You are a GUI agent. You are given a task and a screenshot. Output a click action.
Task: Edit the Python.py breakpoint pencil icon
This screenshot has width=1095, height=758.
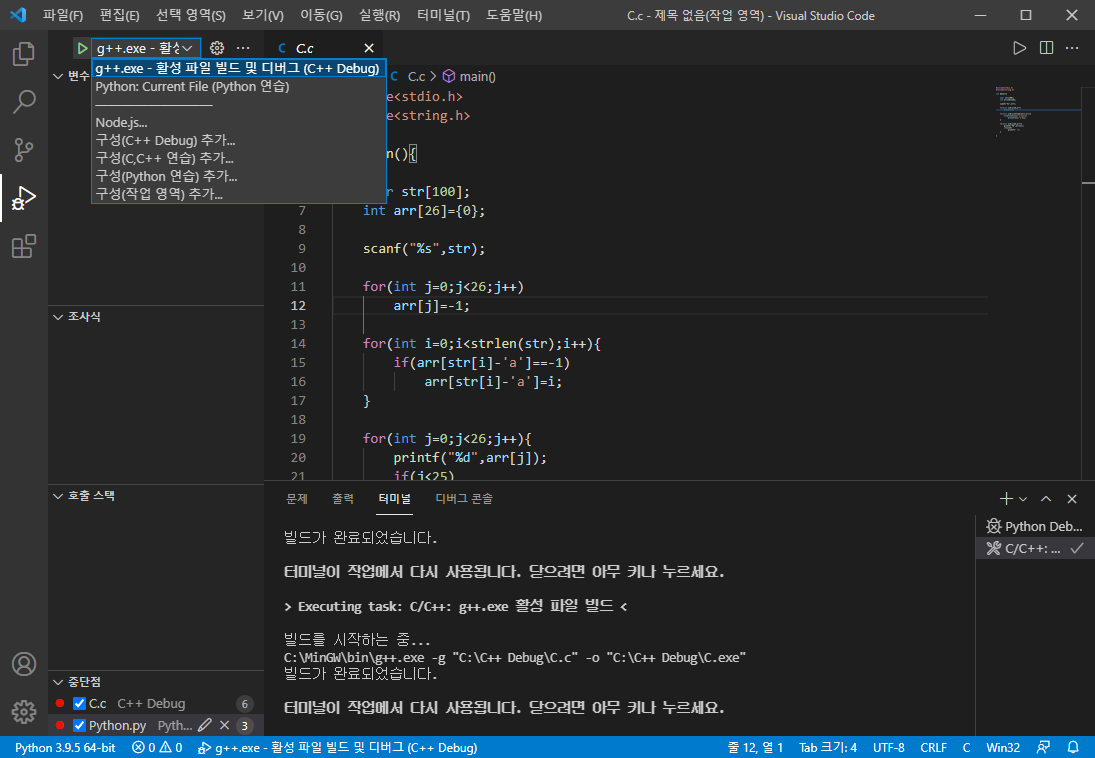205,725
